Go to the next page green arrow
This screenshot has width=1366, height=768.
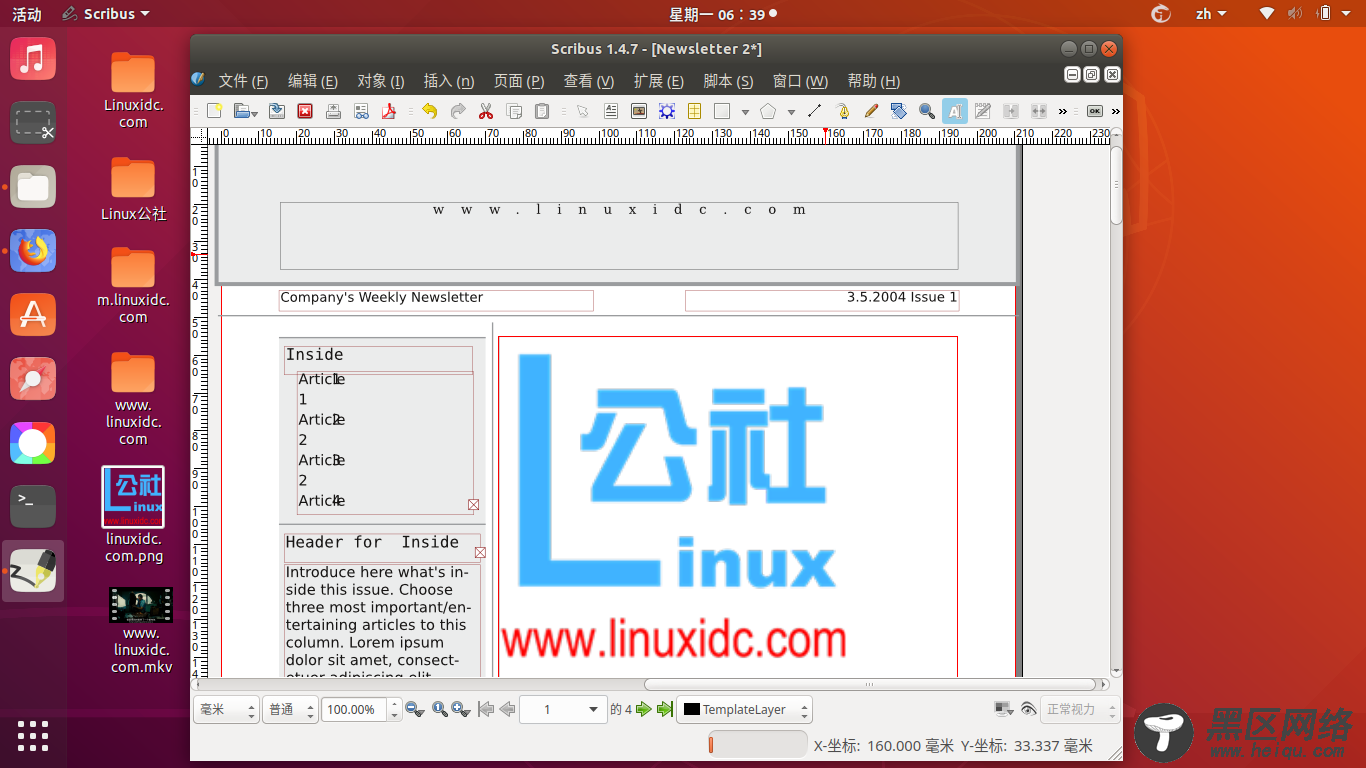click(643, 710)
